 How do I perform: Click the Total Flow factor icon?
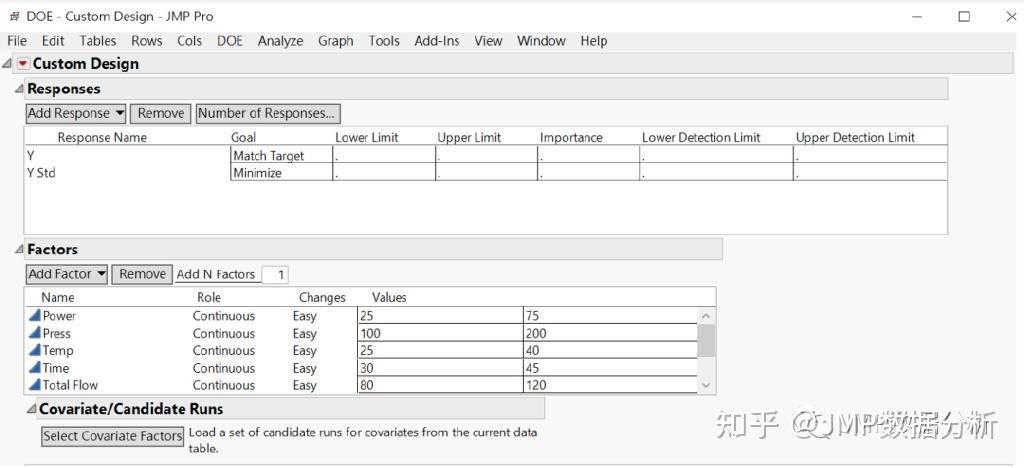click(x=34, y=385)
